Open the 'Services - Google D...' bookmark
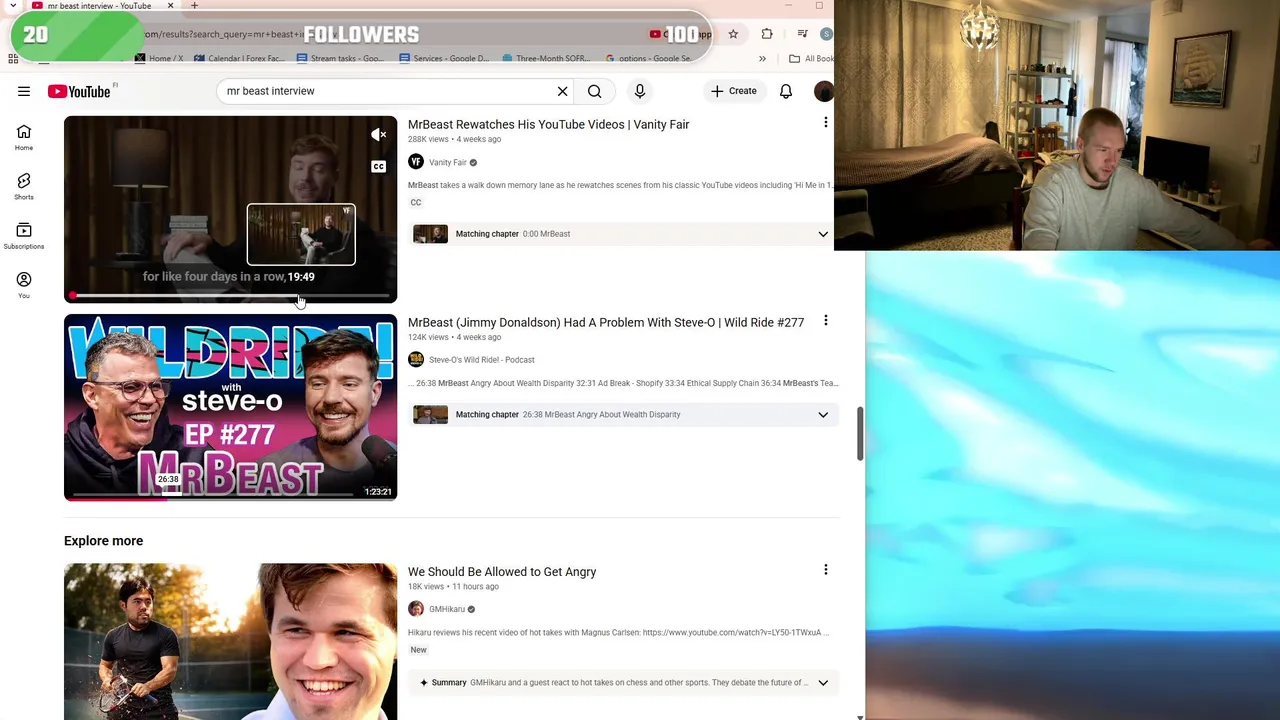Screen dimensions: 1280x720 pos(443,59)
